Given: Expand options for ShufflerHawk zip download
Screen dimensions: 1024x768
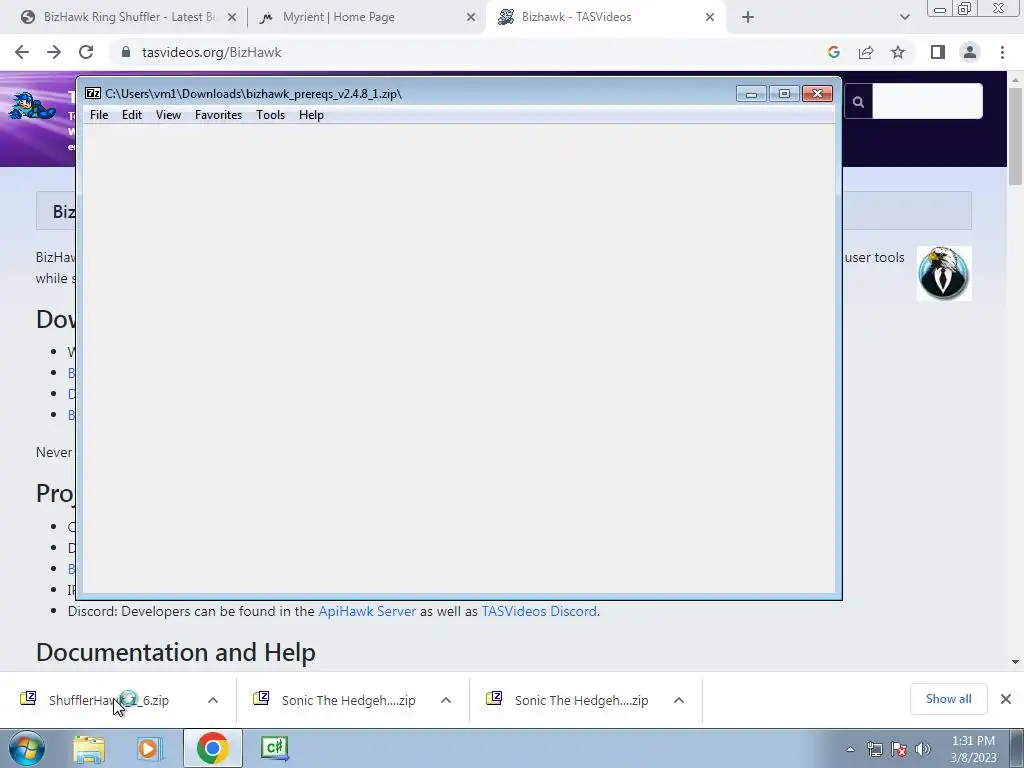Looking at the screenshot, I should point(213,700).
